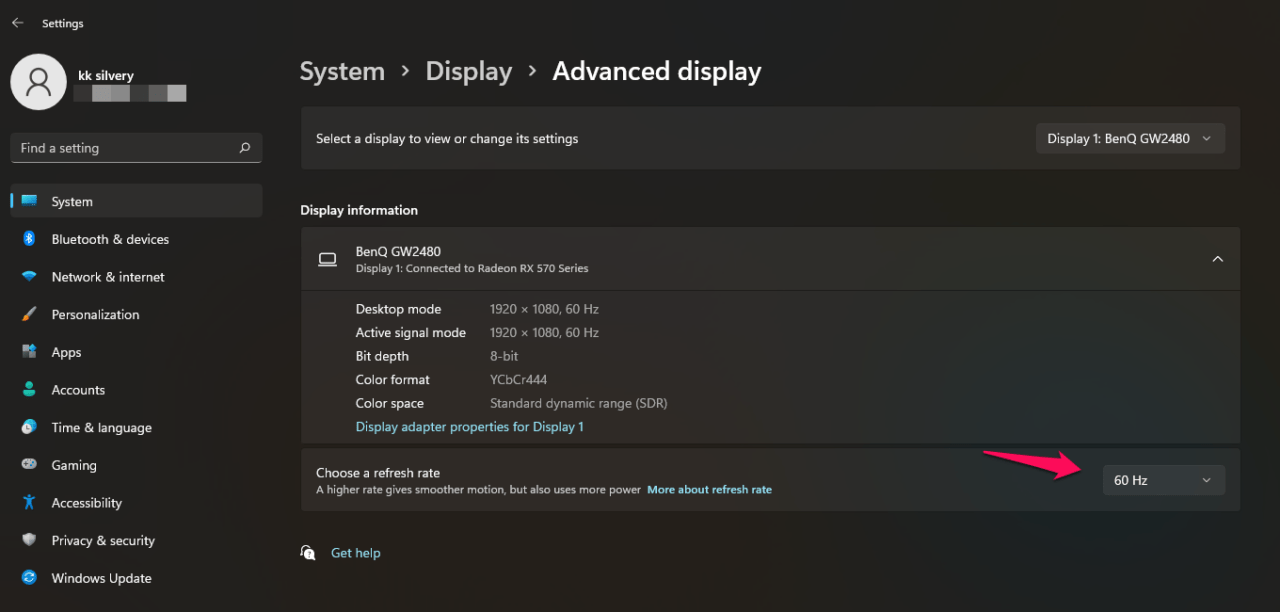
Task: Click the More about refresh rate link
Action: (x=709, y=490)
